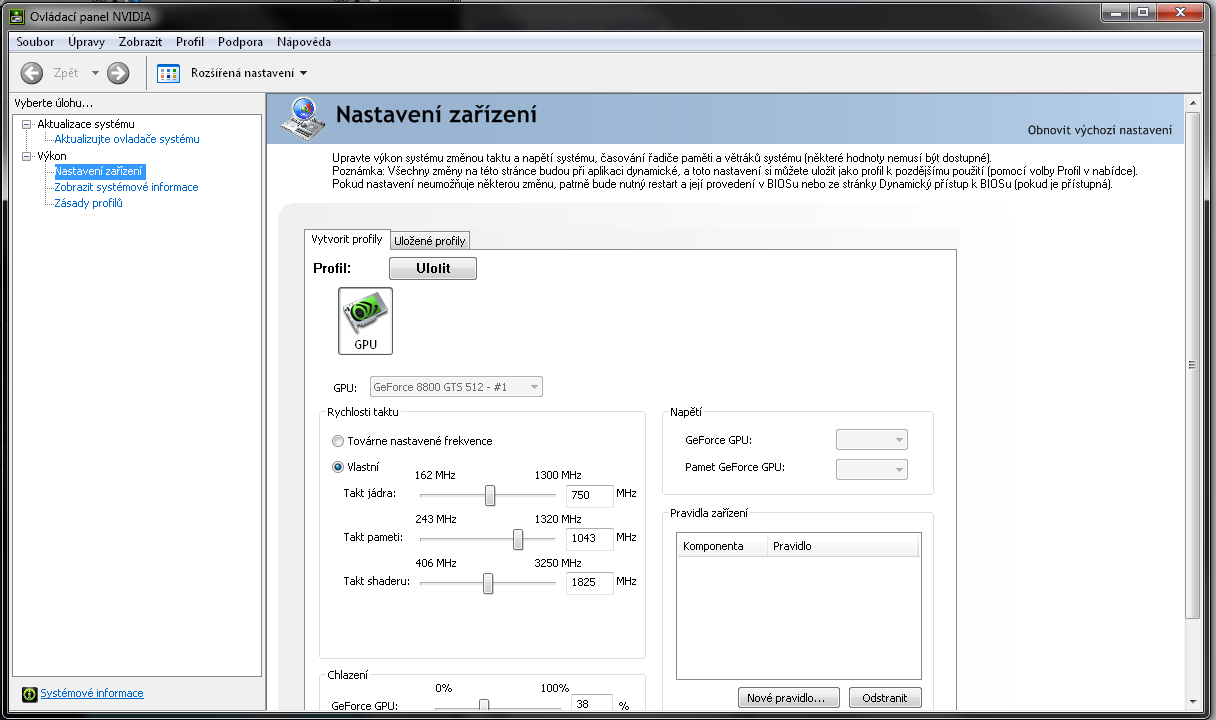The height and width of the screenshot is (720, 1216).
Task: Click the NVIDIA system information icon
Action: pyautogui.click(x=30, y=694)
